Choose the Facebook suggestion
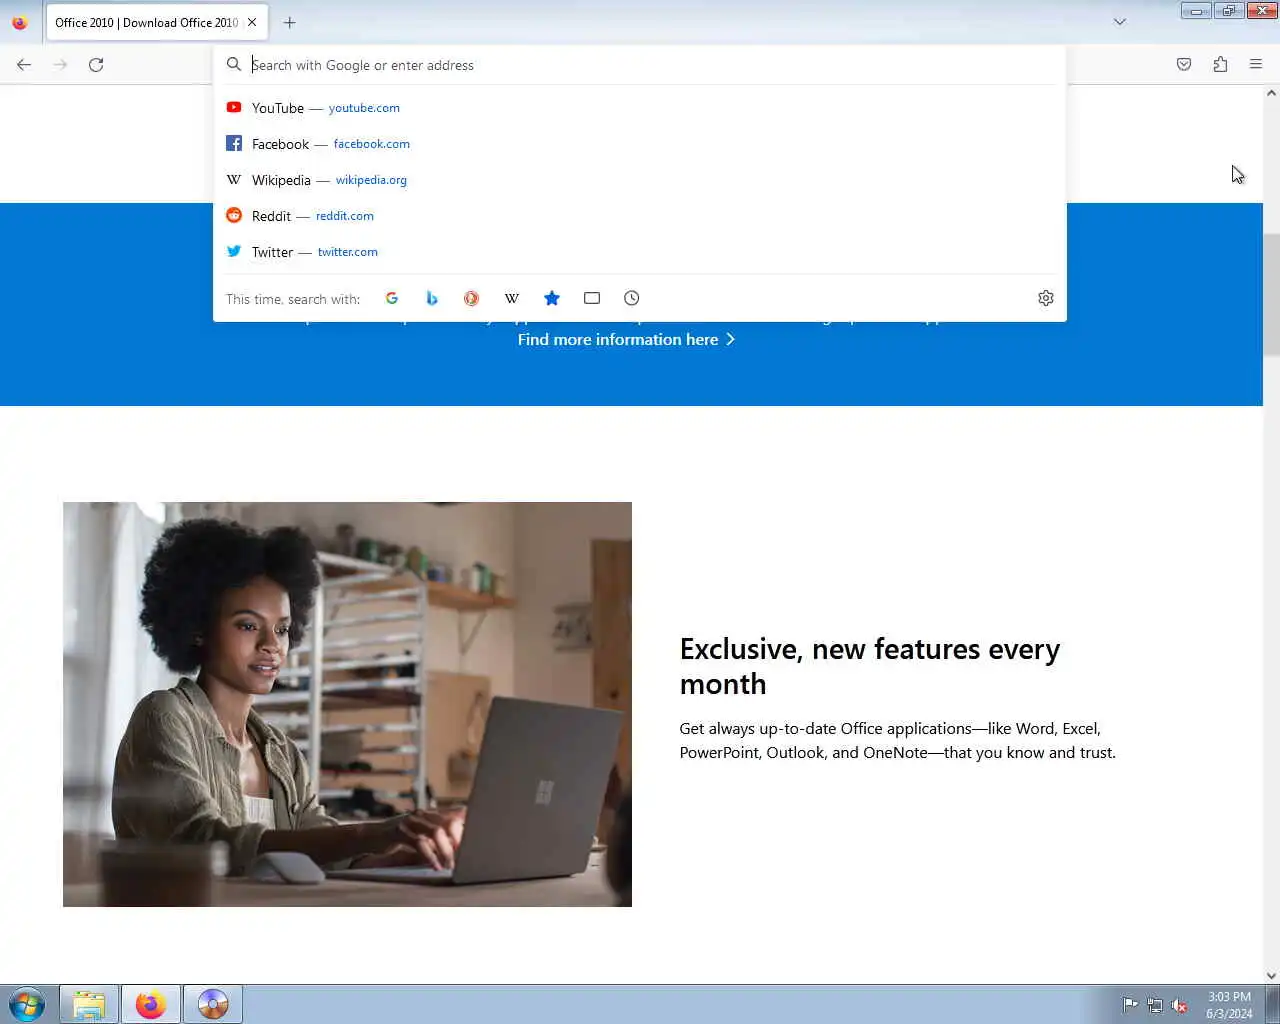 point(640,144)
